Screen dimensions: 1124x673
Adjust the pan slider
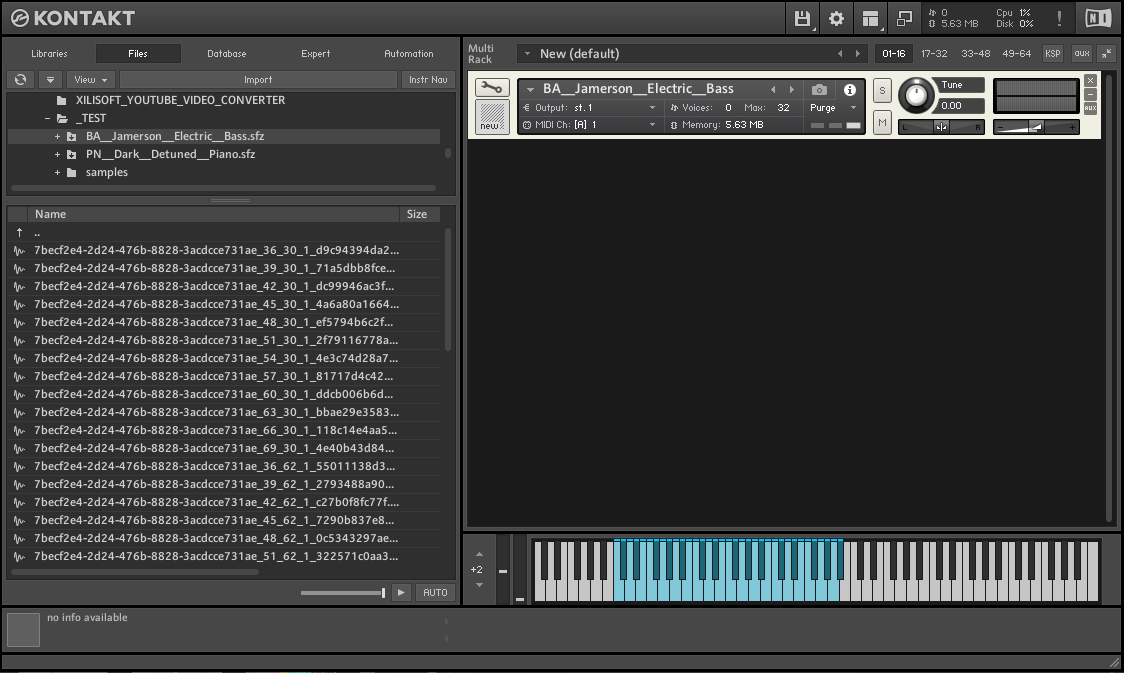tap(941, 127)
